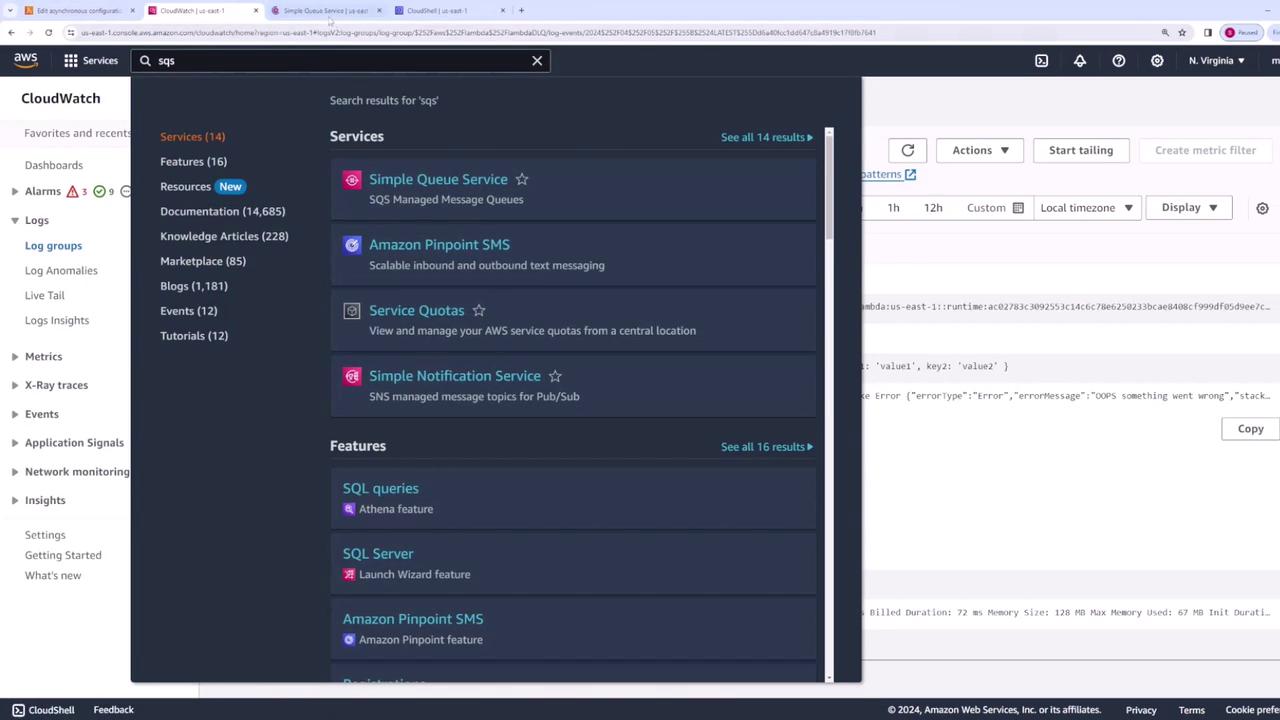Open the settings gear in top bar
The image size is (1280, 720).
[x=1157, y=61]
